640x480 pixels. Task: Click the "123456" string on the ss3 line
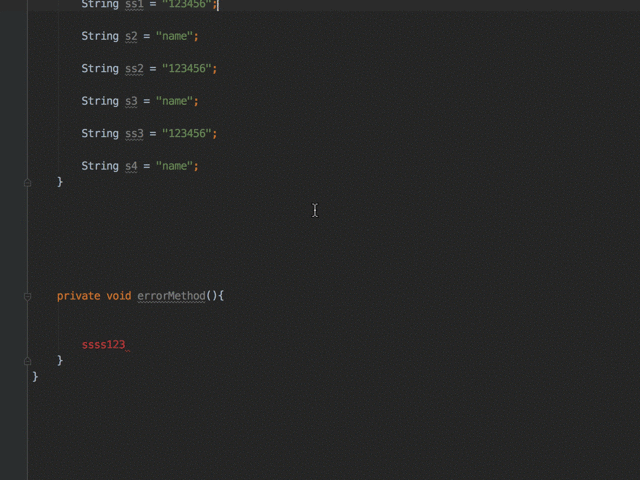tap(187, 133)
